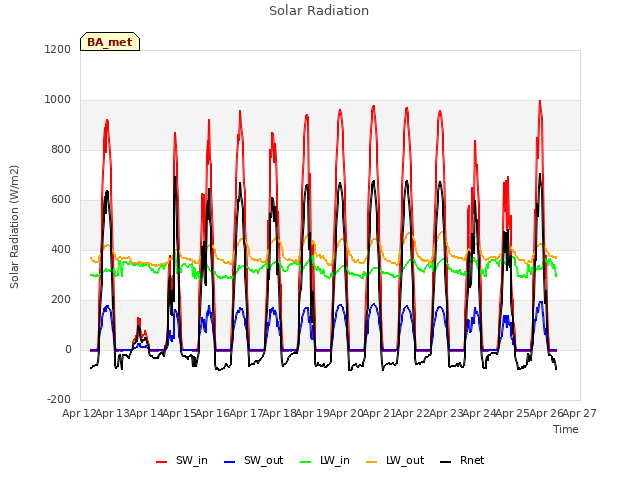
Task: Toggle LW_out legend entry
Action: (395, 461)
